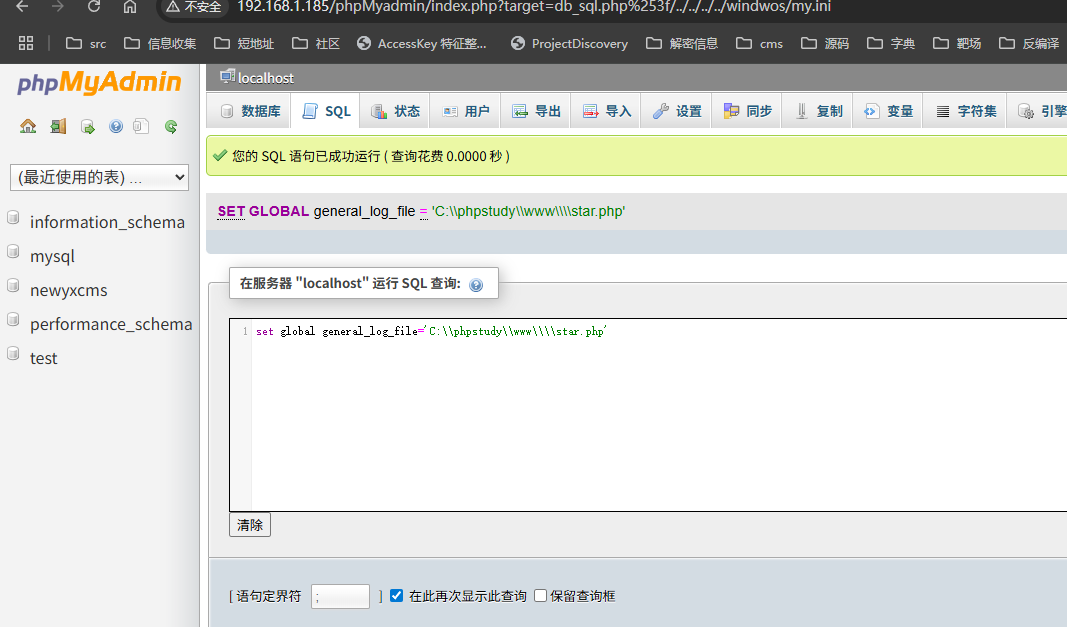The width and height of the screenshot is (1067, 627).
Task: Enable the 保留查询框 checkbox
Action: (540, 596)
